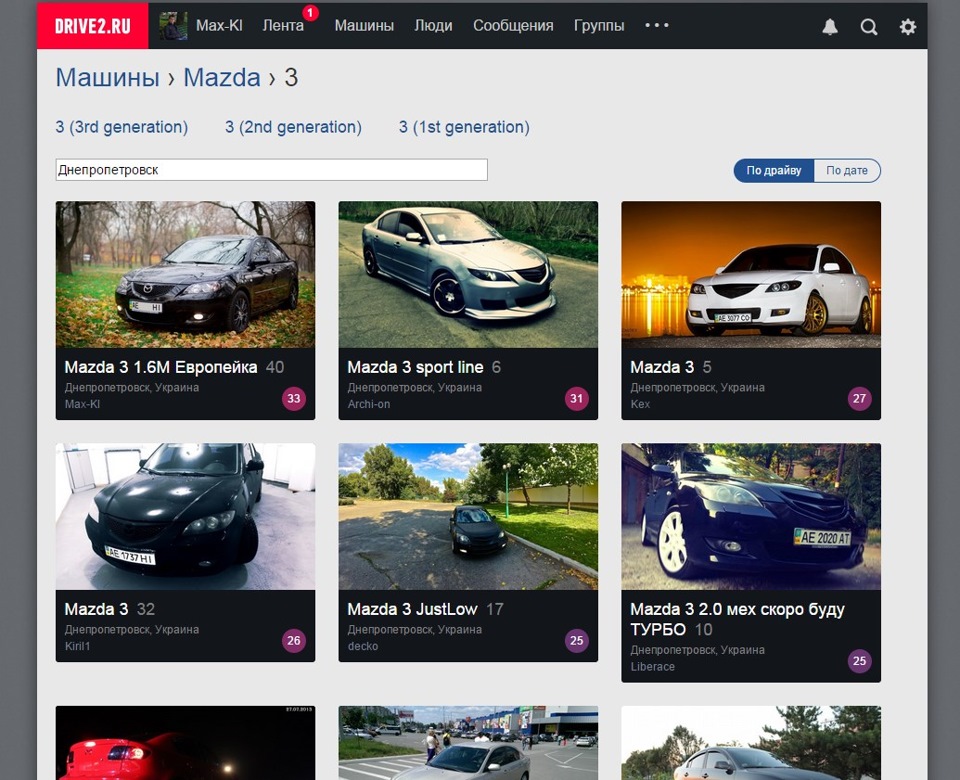Image resolution: width=960 pixels, height=780 pixels.
Task: Filter by 3 (3rd generation)
Action: click(x=122, y=127)
